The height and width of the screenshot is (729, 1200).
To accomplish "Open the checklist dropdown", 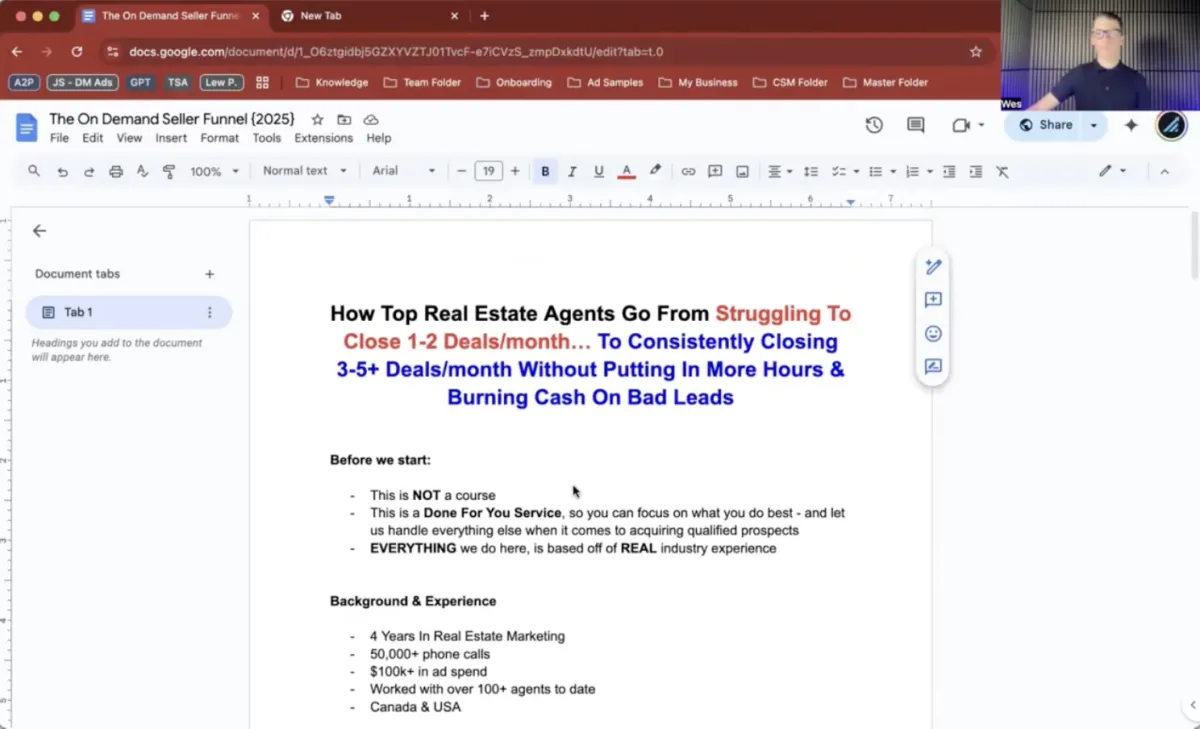I will (844, 171).
